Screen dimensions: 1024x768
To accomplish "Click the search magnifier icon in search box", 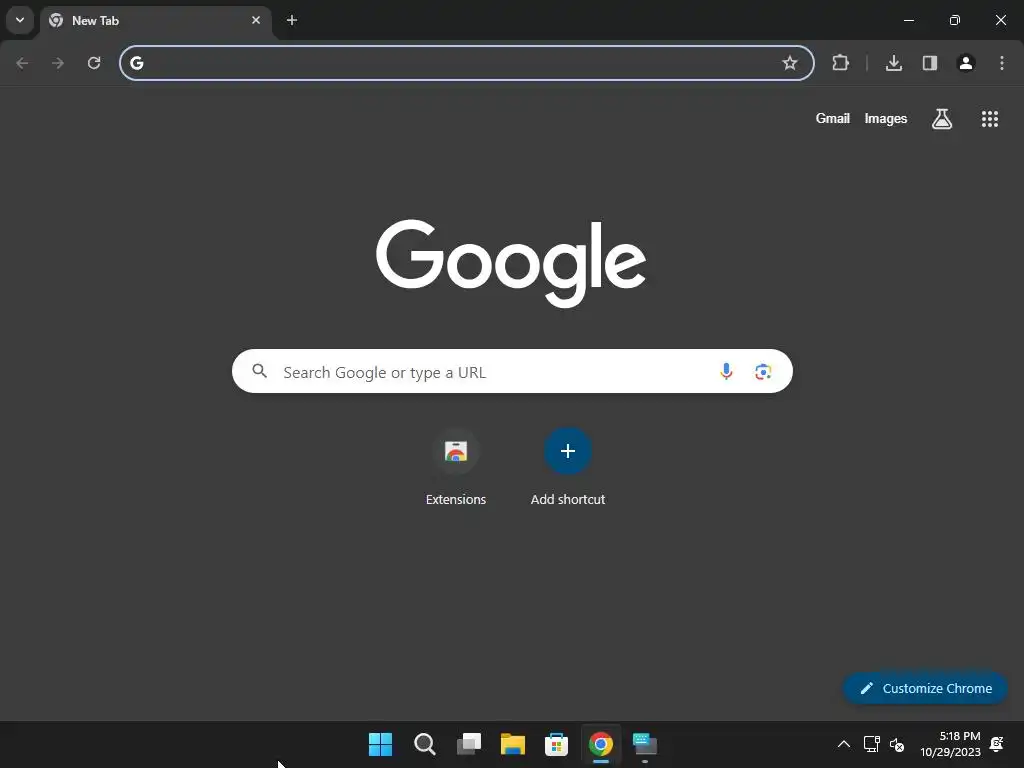I will pyautogui.click(x=260, y=371).
